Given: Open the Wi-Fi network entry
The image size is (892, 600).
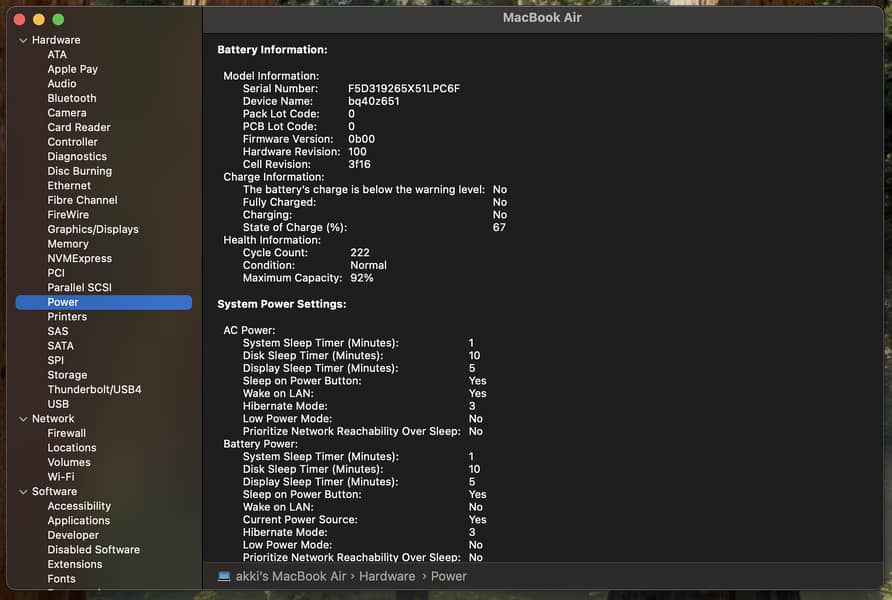Looking at the screenshot, I should tap(61, 477).
